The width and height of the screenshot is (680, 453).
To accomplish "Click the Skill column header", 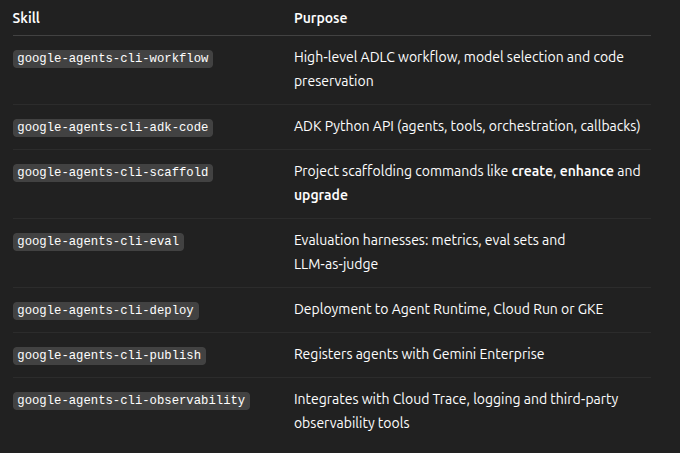I will point(26,18).
